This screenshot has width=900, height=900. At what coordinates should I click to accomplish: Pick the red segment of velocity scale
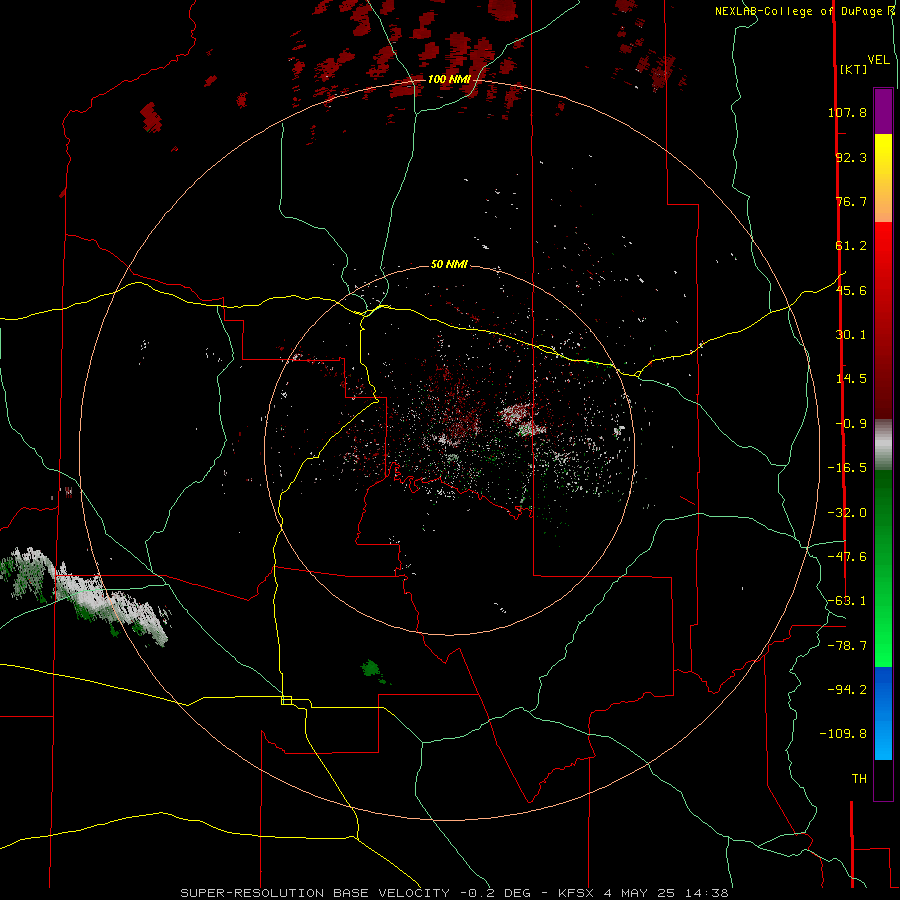883,320
